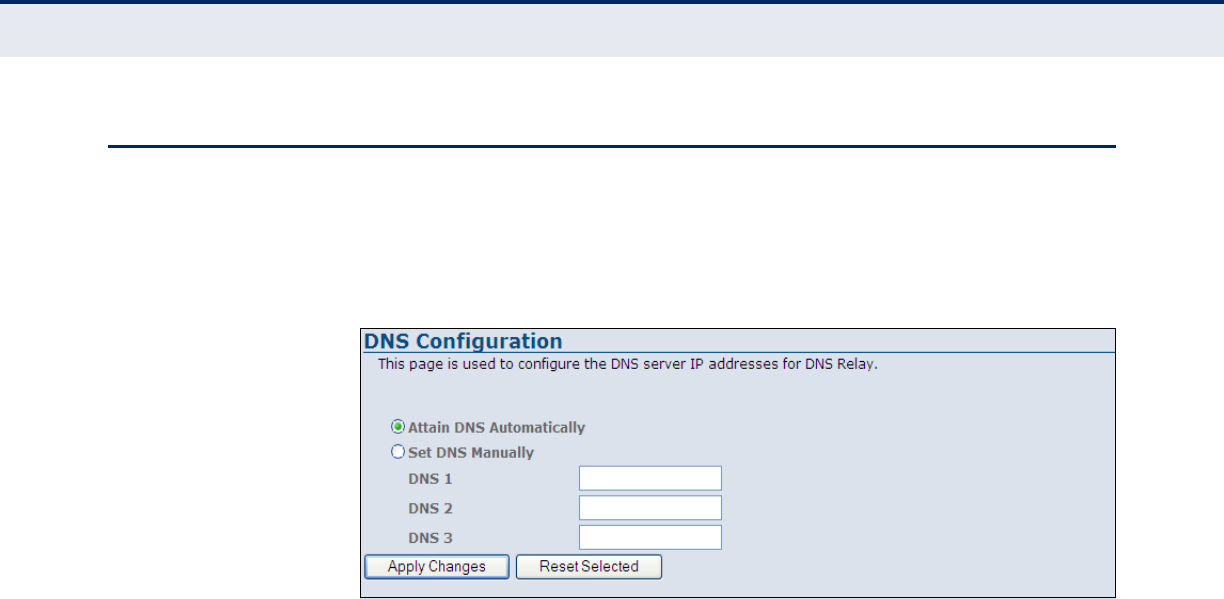Image resolution: width=1224 pixels, height=599 pixels.
Task: Click the DNS Relay description text
Action: pyautogui.click(x=628, y=365)
